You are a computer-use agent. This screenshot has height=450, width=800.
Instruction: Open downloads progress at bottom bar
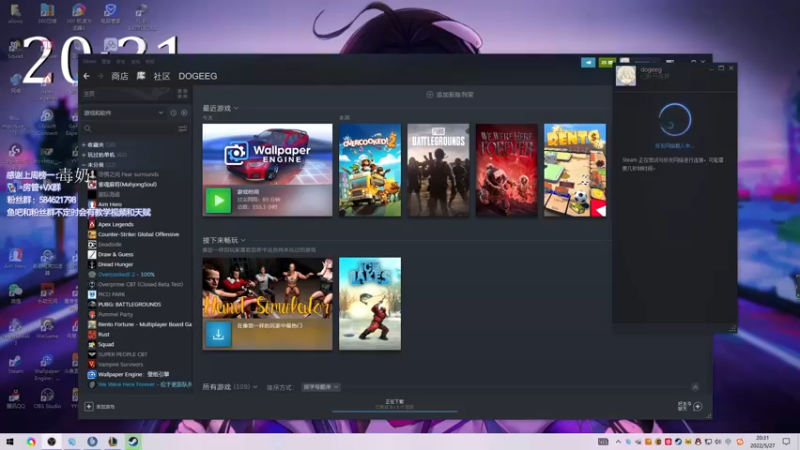(x=394, y=405)
